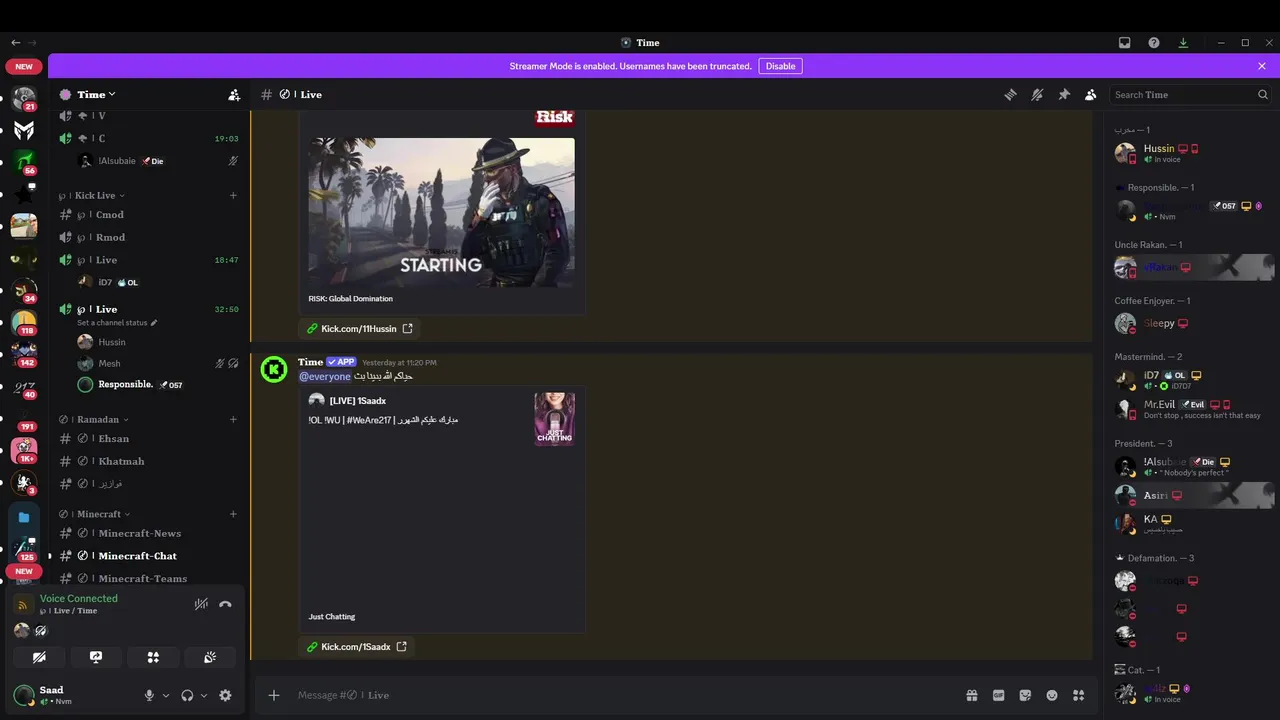Click the RISK STARTING stream thumbnail
1280x720 pixels.
point(441,212)
